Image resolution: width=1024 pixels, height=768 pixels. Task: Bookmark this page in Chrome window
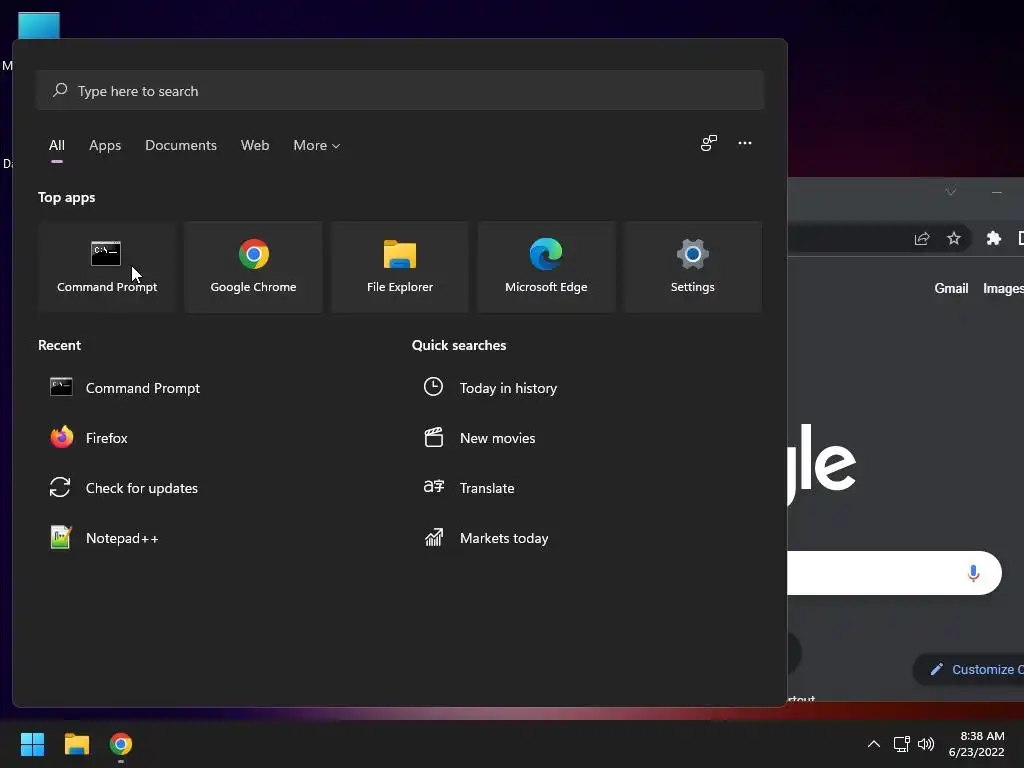[x=954, y=238]
